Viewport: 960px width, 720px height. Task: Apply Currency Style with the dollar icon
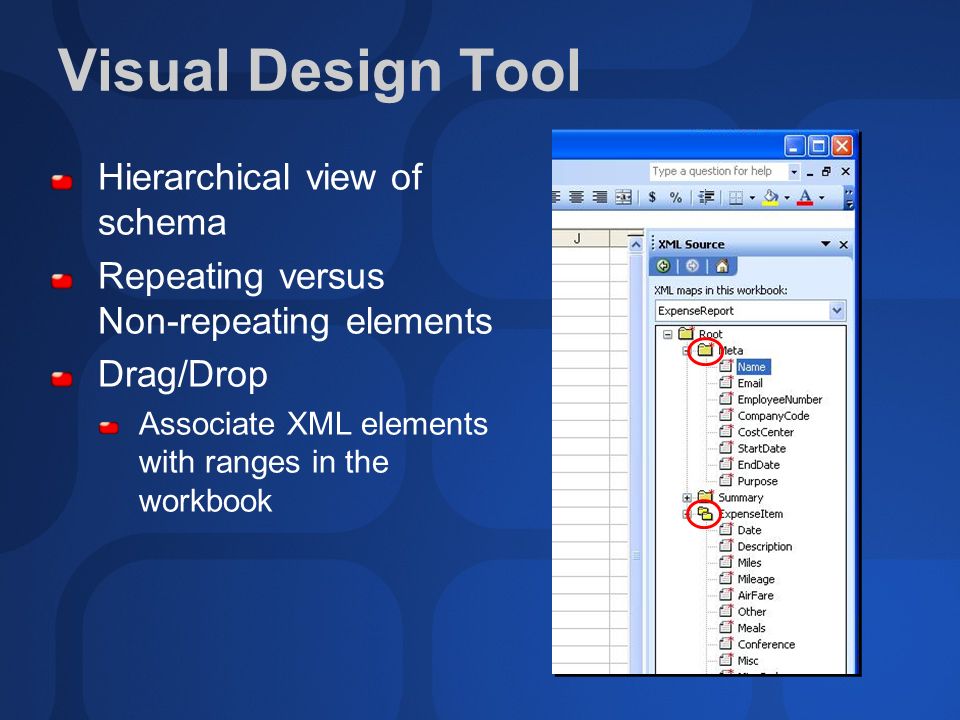point(653,197)
